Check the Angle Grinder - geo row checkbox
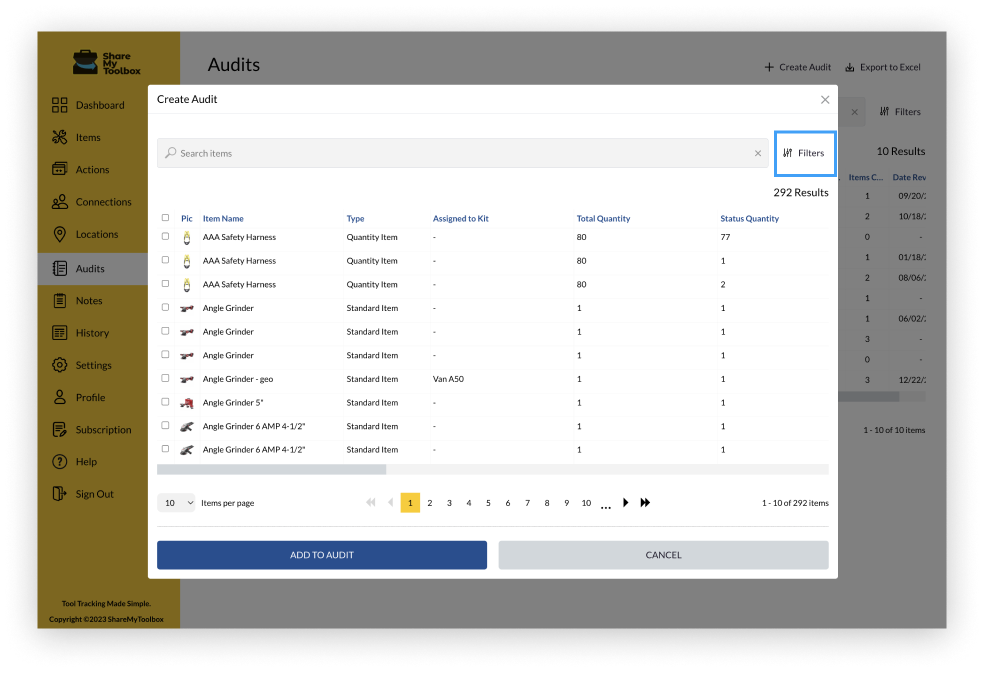 [x=165, y=378]
